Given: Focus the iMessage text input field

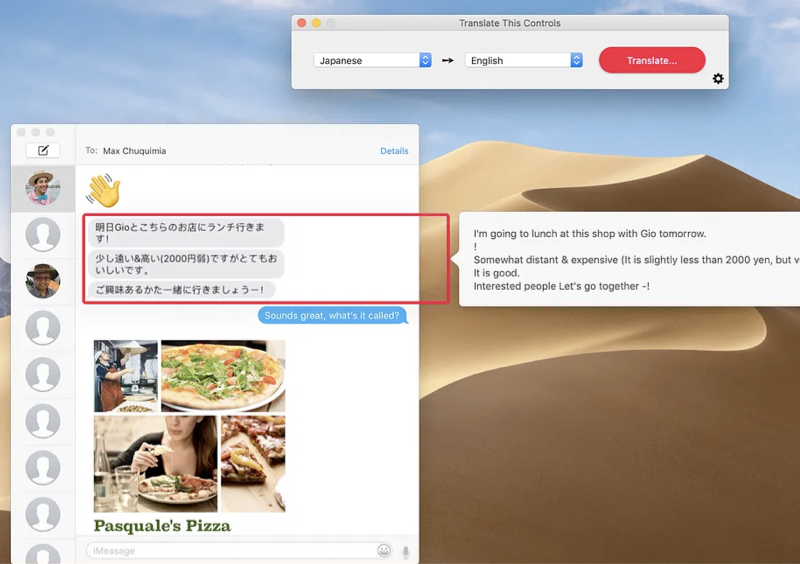Looking at the screenshot, I should coord(239,551).
